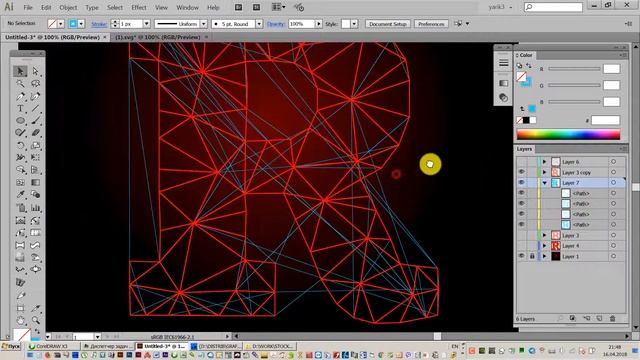Screen dimensions: 640x360
Task: Show Layer 6 via visibility box
Action: click(522, 162)
